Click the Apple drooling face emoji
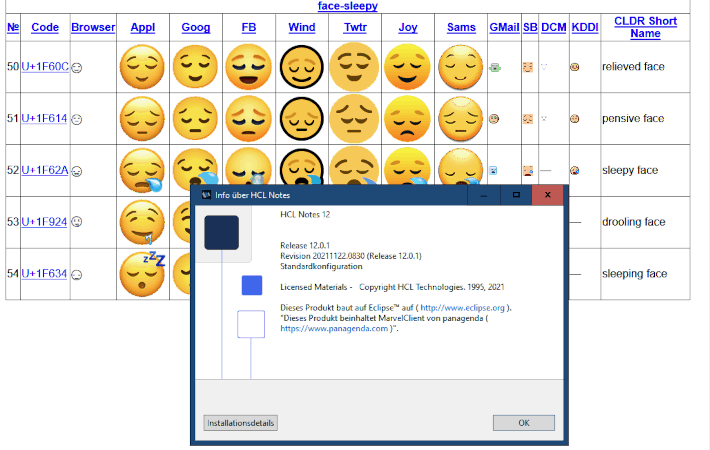The width and height of the screenshot is (710, 450). coord(142,222)
